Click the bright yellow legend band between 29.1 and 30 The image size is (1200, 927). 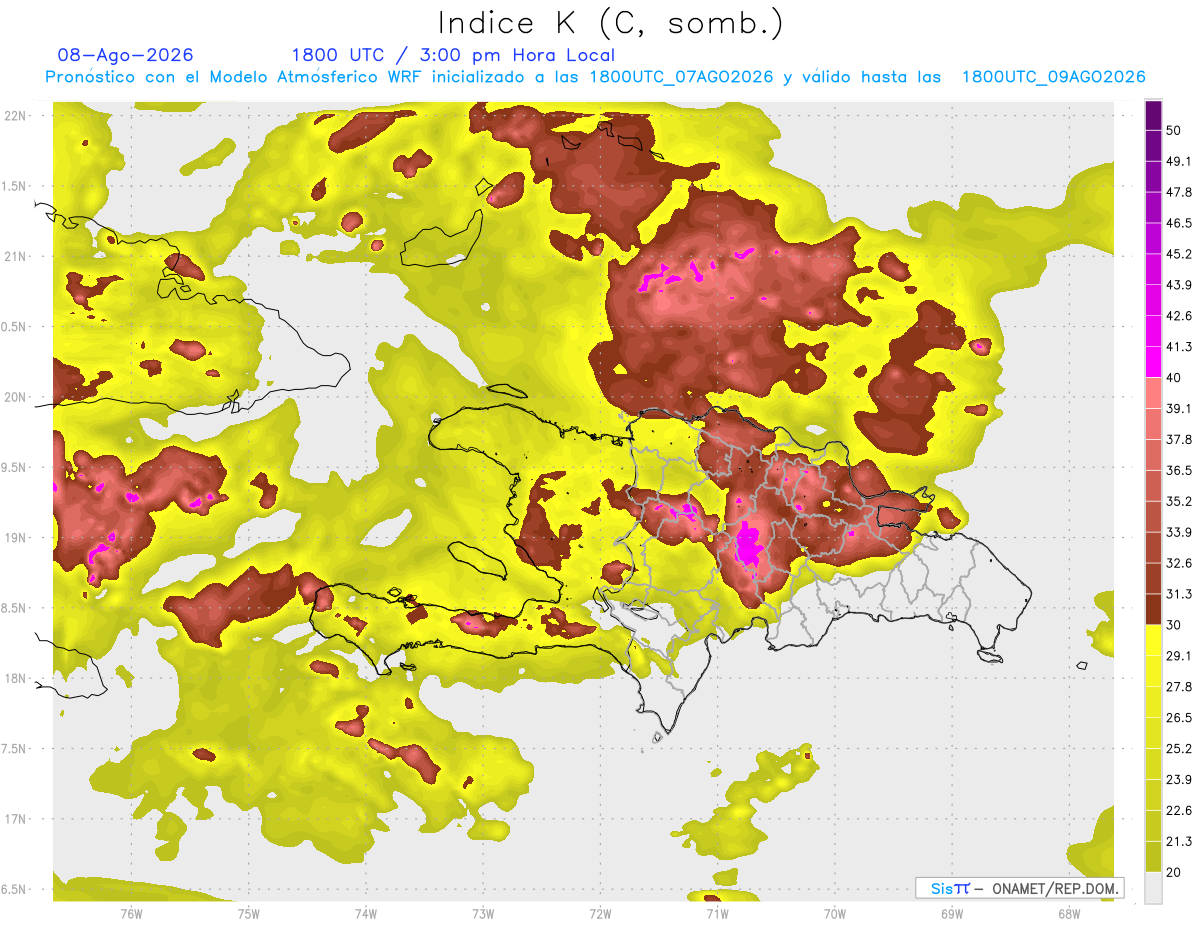pos(1153,640)
